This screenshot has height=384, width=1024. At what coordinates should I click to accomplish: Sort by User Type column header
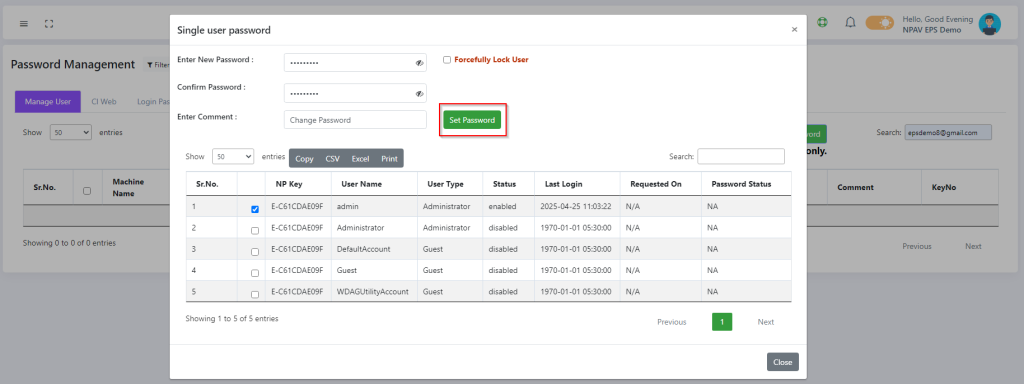(450, 184)
